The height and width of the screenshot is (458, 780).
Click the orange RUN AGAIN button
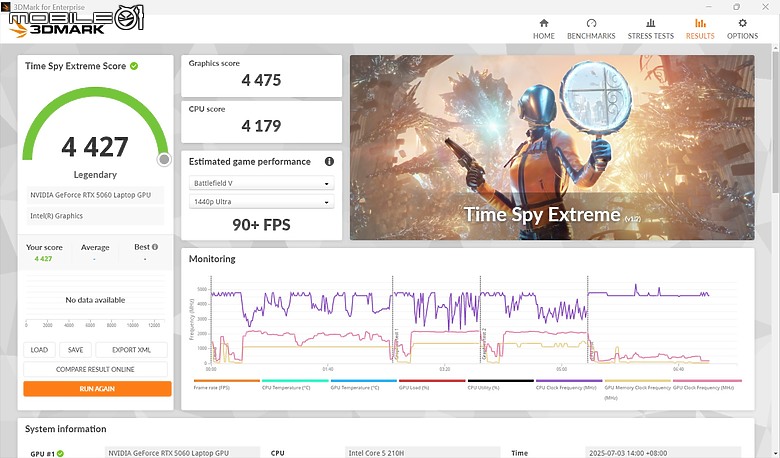tap(97, 388)
